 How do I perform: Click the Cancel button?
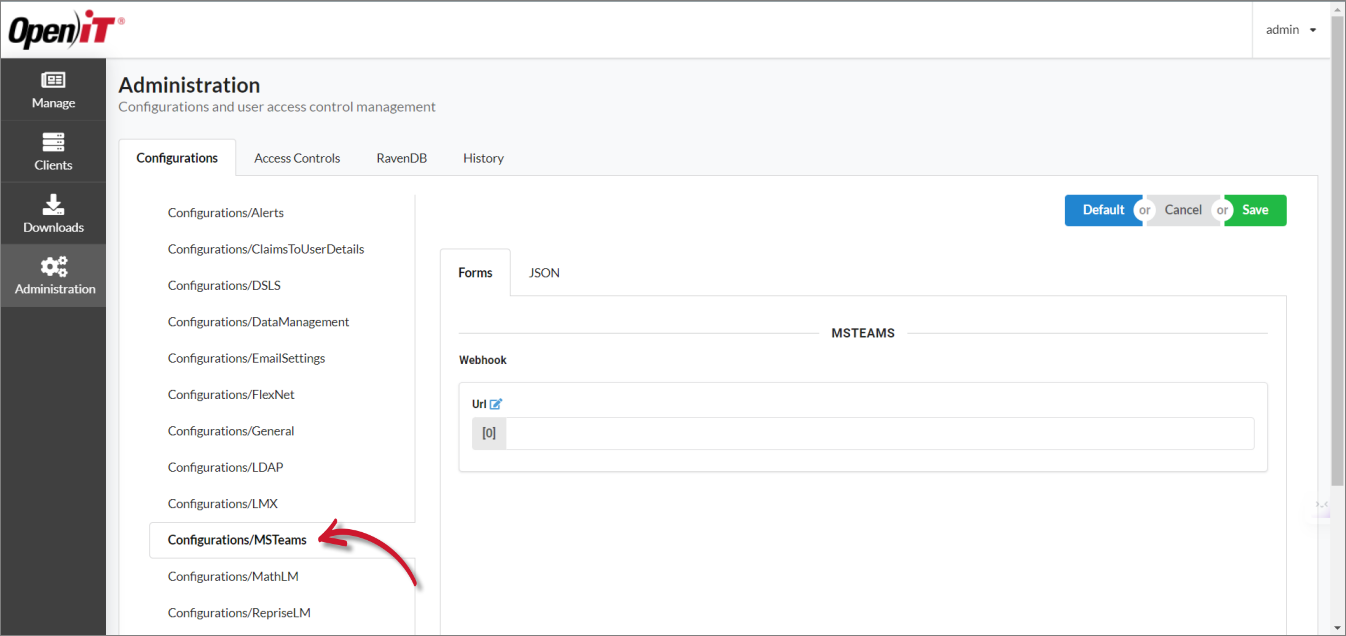tap(1183, 210)
